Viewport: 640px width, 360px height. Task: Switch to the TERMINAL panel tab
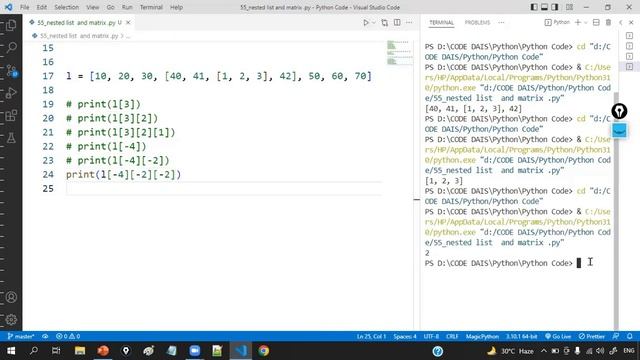(x=441, y=22)
